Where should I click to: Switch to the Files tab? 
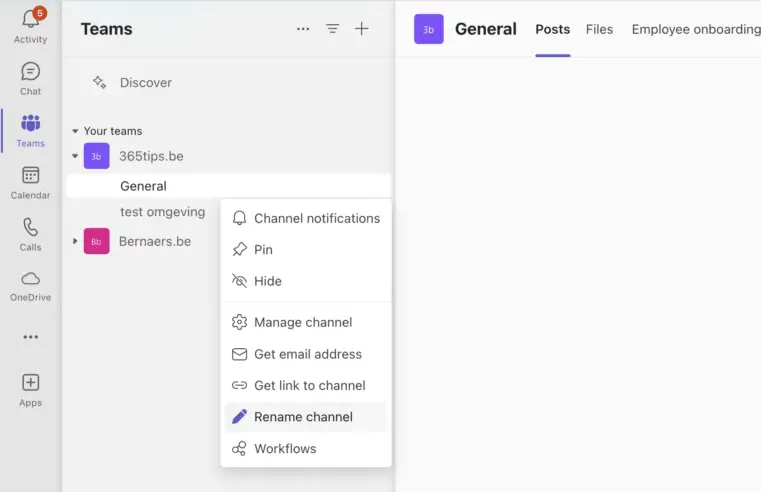(599, 30)
